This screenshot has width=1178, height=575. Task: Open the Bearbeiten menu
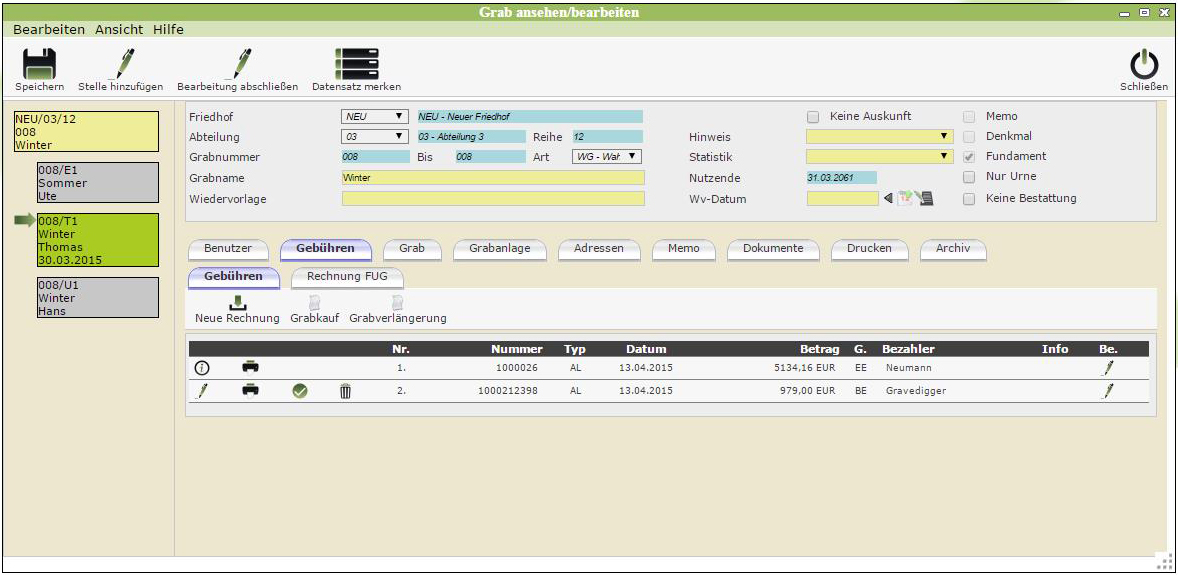pyautogui.click(x=49, y=30)
